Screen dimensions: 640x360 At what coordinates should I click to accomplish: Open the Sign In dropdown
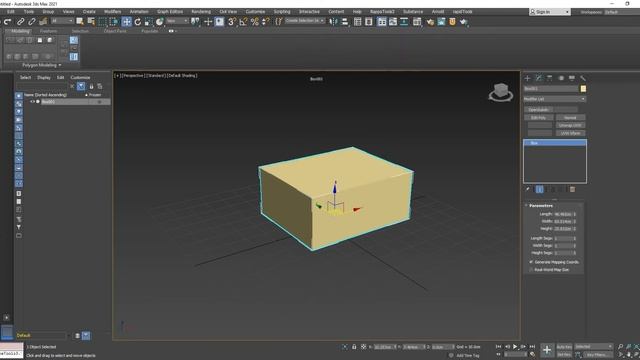point(549,12)
